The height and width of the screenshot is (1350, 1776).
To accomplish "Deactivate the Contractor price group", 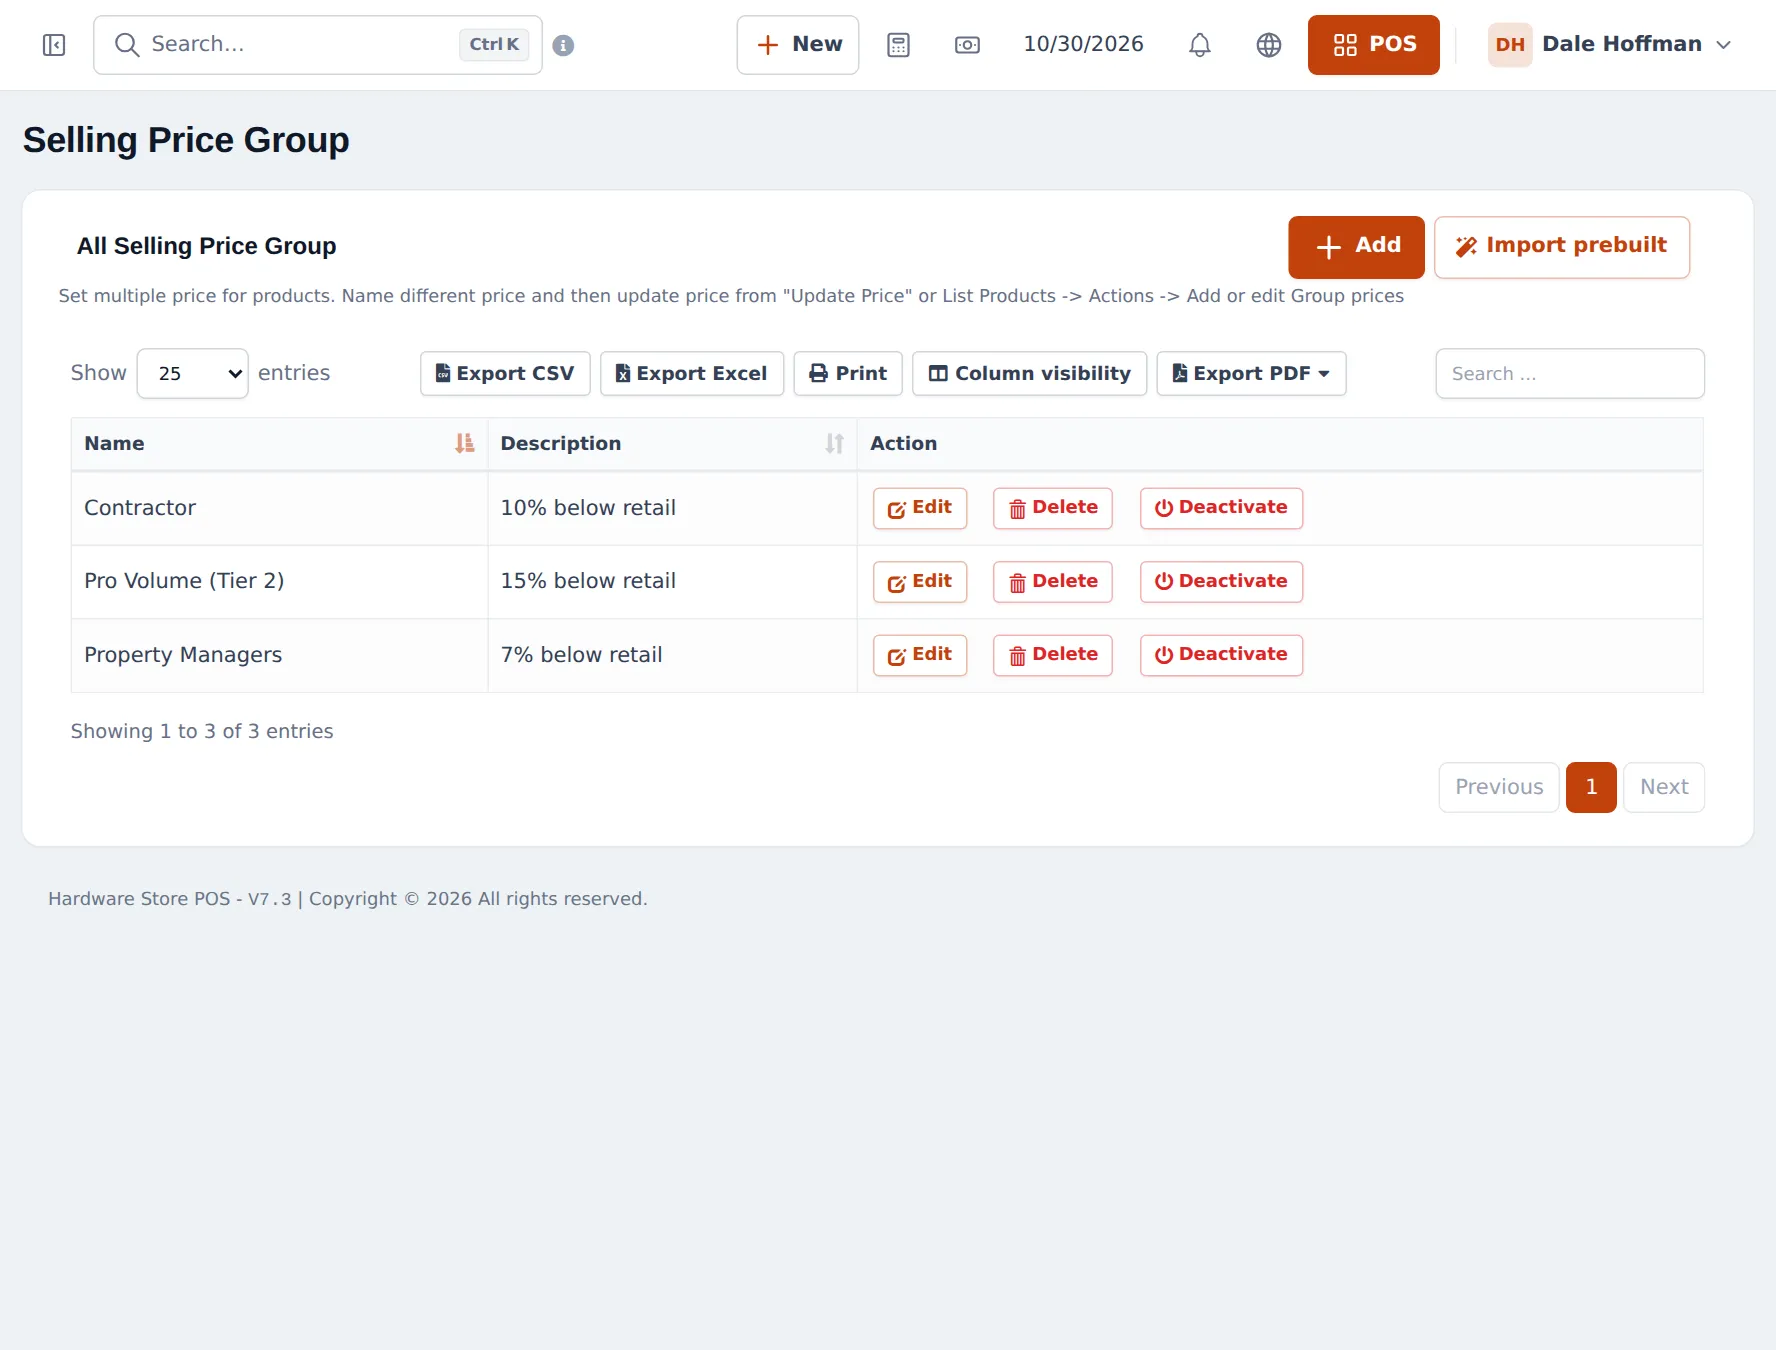I will (1221, 508).
